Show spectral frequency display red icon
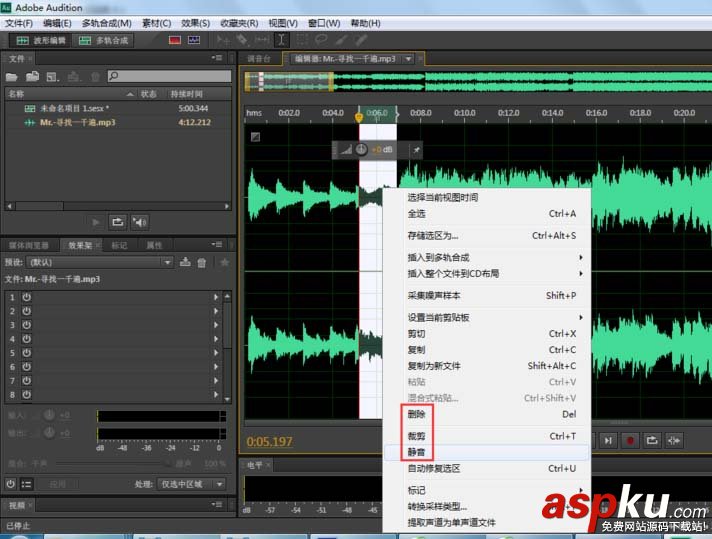The width and height of the screenshot is (712, 539). 175,40
